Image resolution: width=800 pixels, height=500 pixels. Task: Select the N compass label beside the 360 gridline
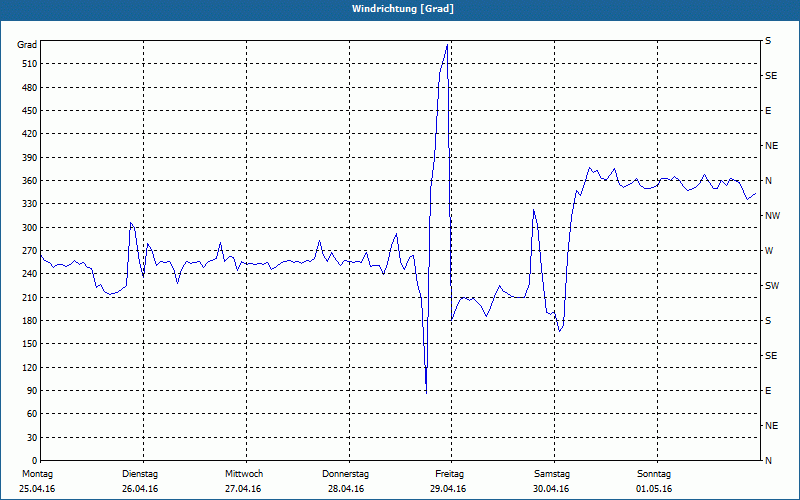768,181
